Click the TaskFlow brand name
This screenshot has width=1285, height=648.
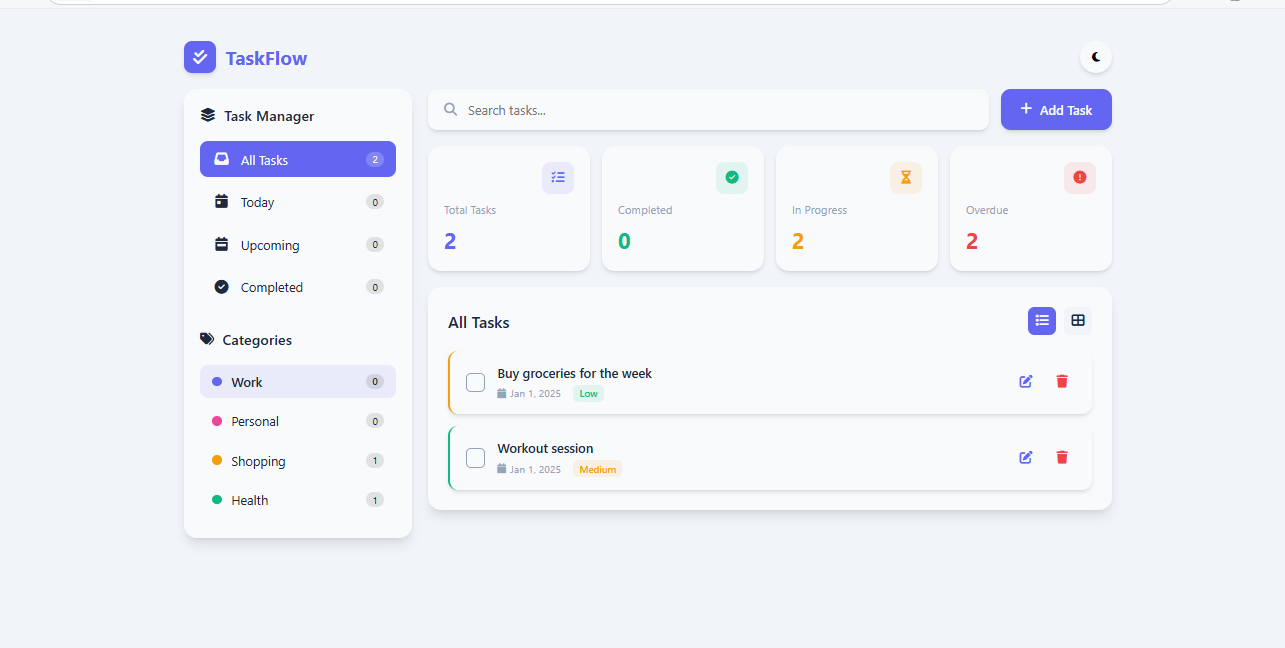point(266,58)
